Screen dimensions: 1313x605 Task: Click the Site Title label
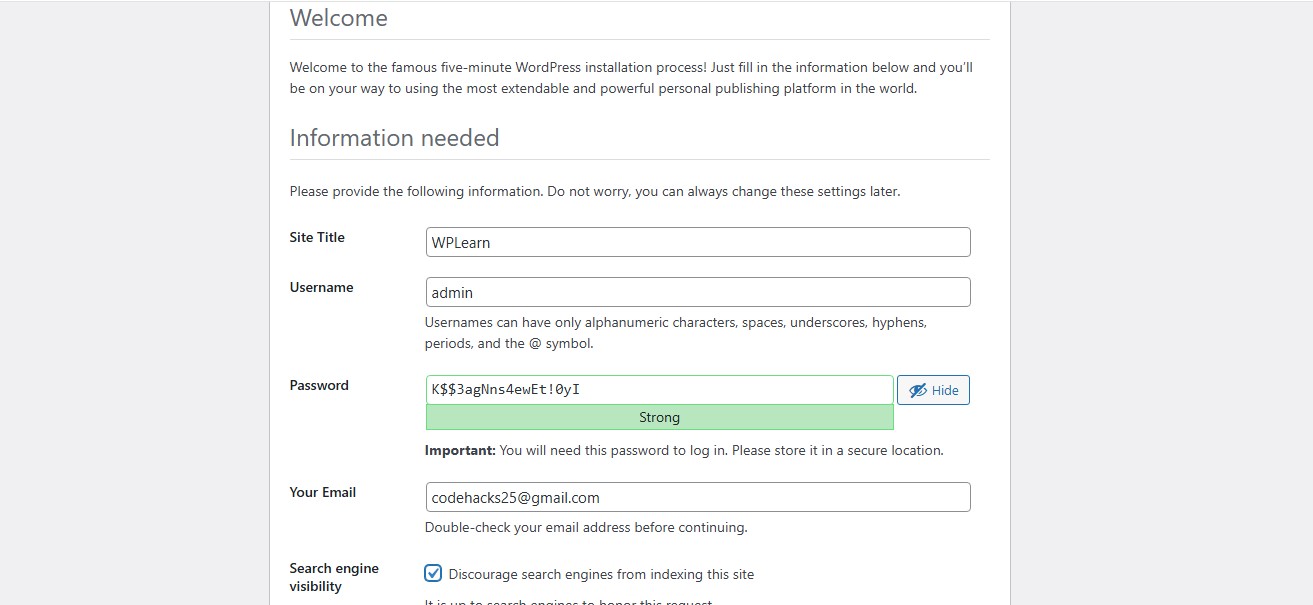pyautogui.click(x=317, y=237)
